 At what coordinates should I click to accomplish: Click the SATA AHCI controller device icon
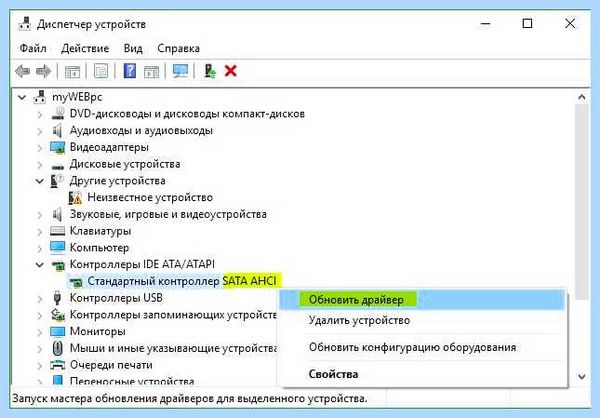click(x=76, y=282)
